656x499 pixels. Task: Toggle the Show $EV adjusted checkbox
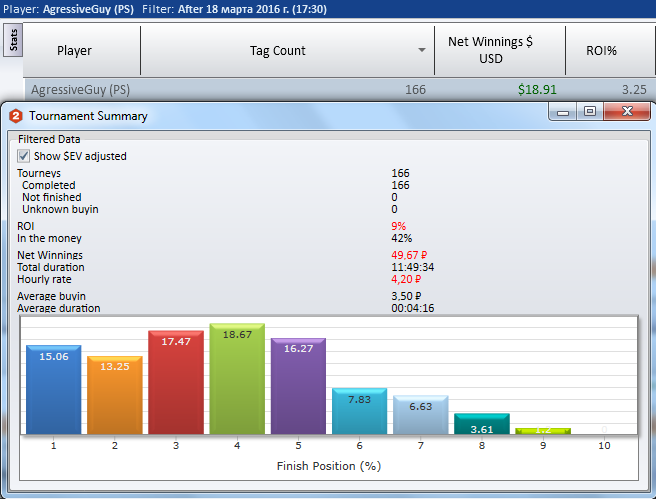click(23, 156)
